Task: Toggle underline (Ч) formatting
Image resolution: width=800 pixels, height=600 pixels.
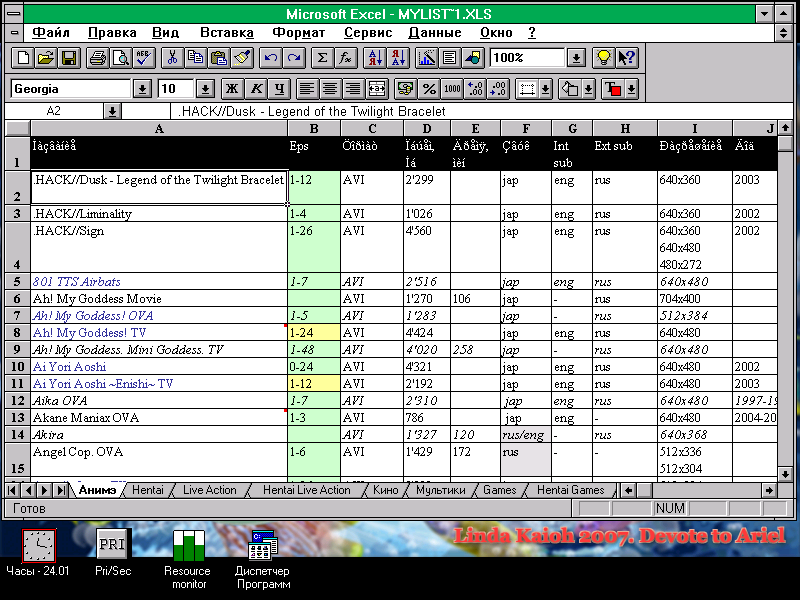Action: point(279,89)
